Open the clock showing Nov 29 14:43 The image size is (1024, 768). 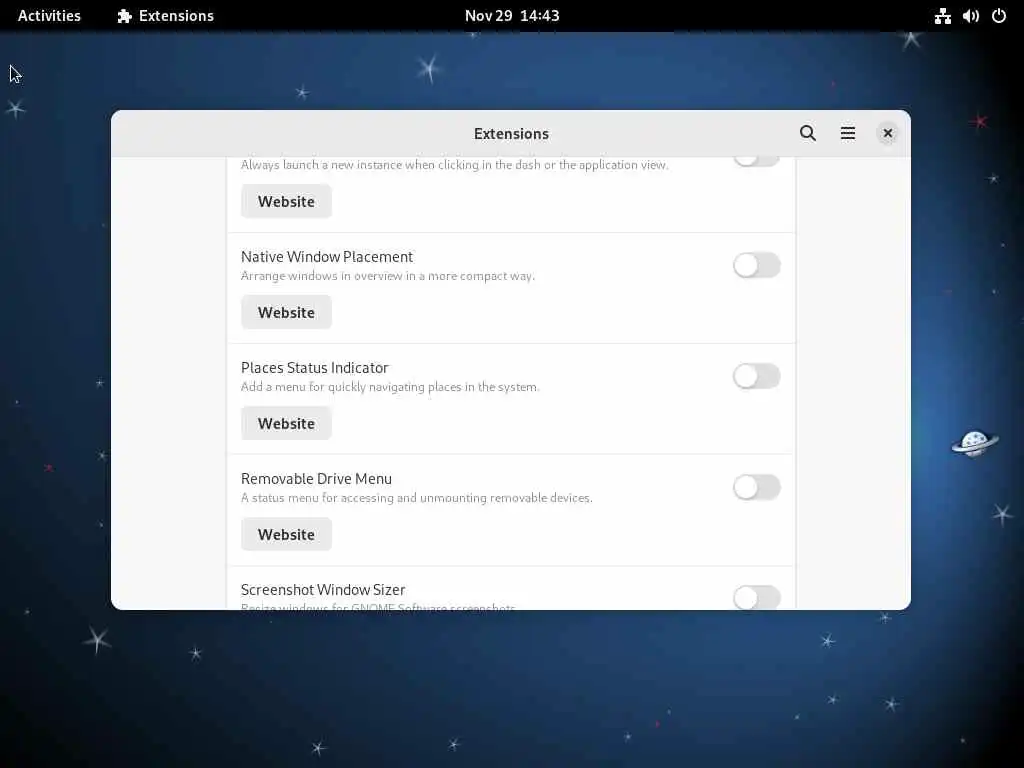[x=512, y=16]
